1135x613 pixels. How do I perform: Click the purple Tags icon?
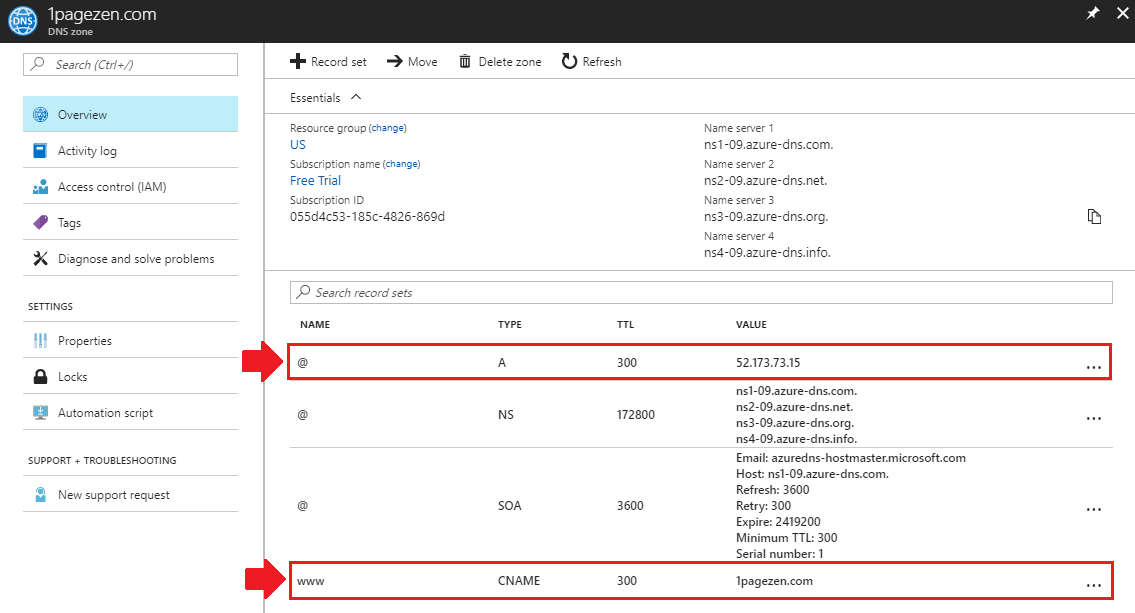click(x=41, y=222)
